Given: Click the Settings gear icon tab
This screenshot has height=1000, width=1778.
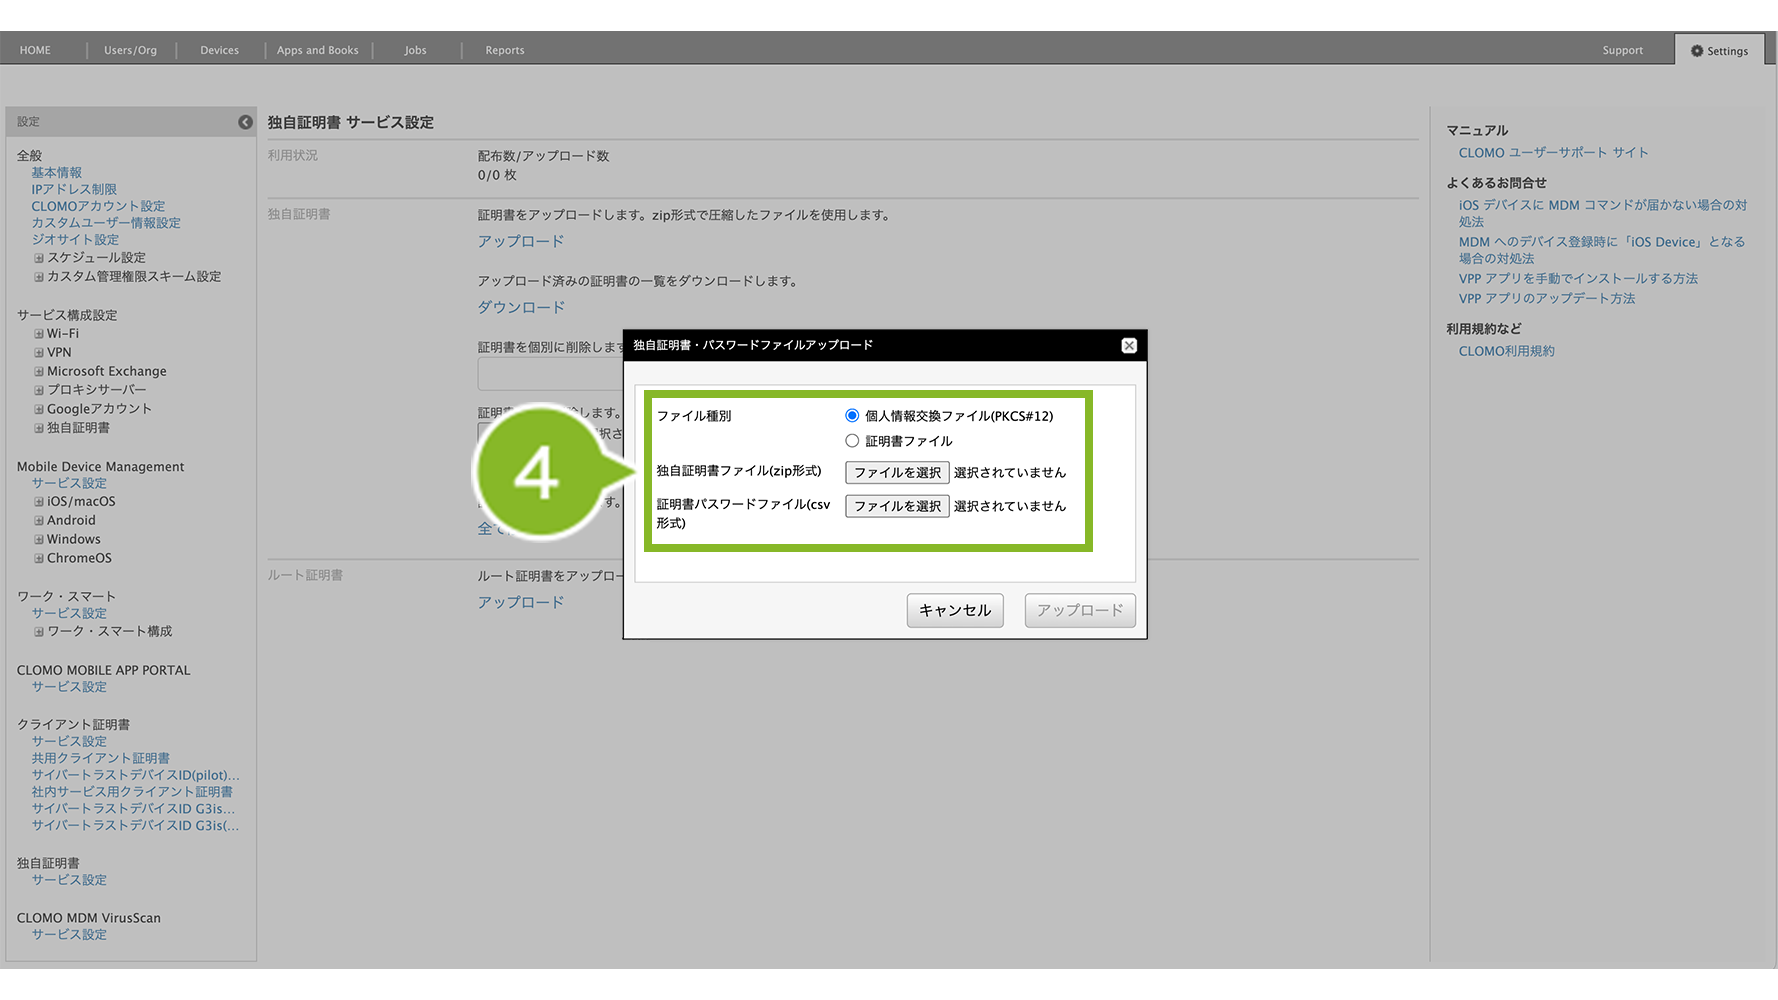Looking at the screenshot, I should pyautogui.click(x=1719, y=51).
